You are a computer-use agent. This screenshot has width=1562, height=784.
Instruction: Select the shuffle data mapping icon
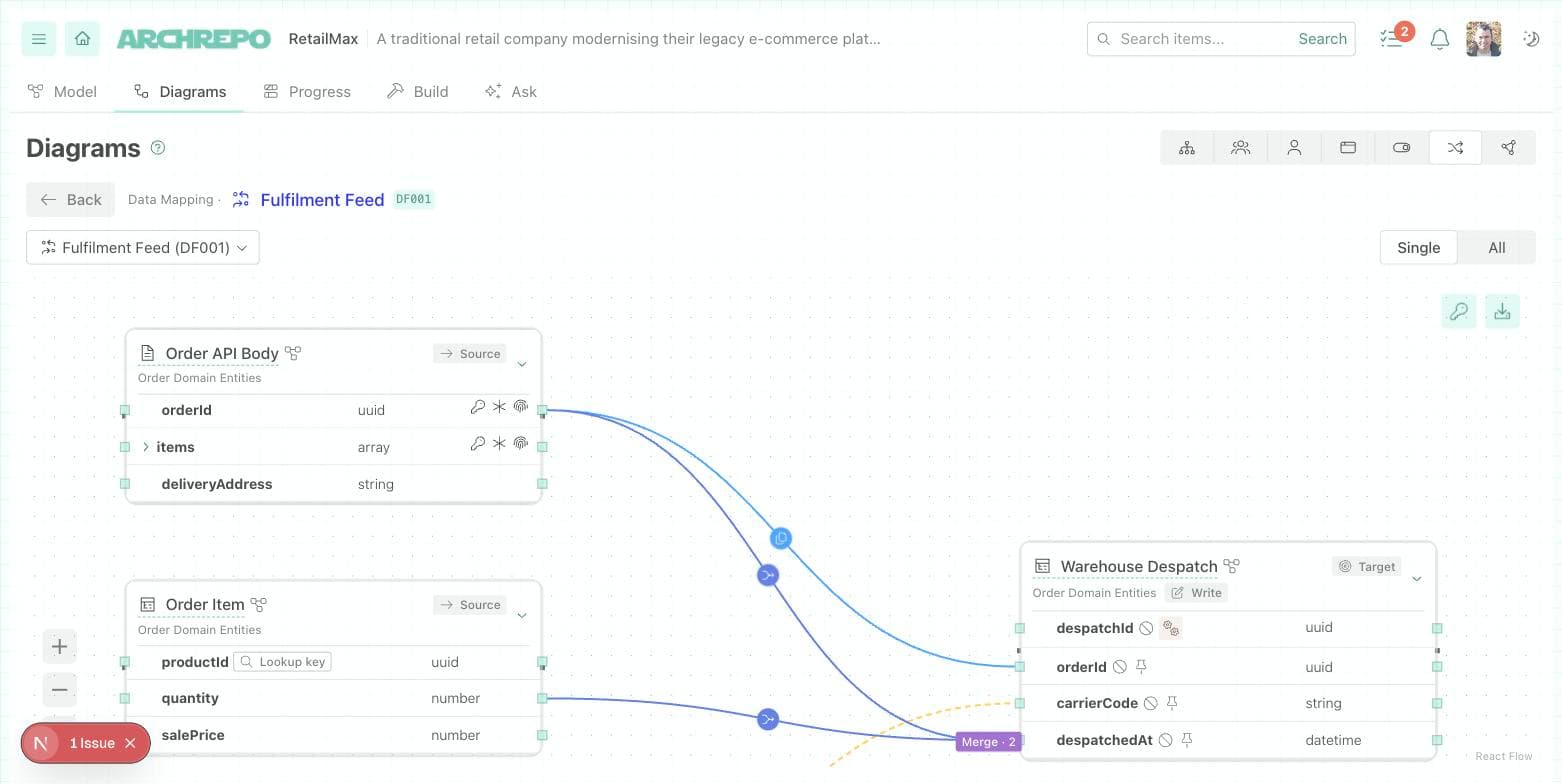pyautogui.click(x=1455, y=148)
